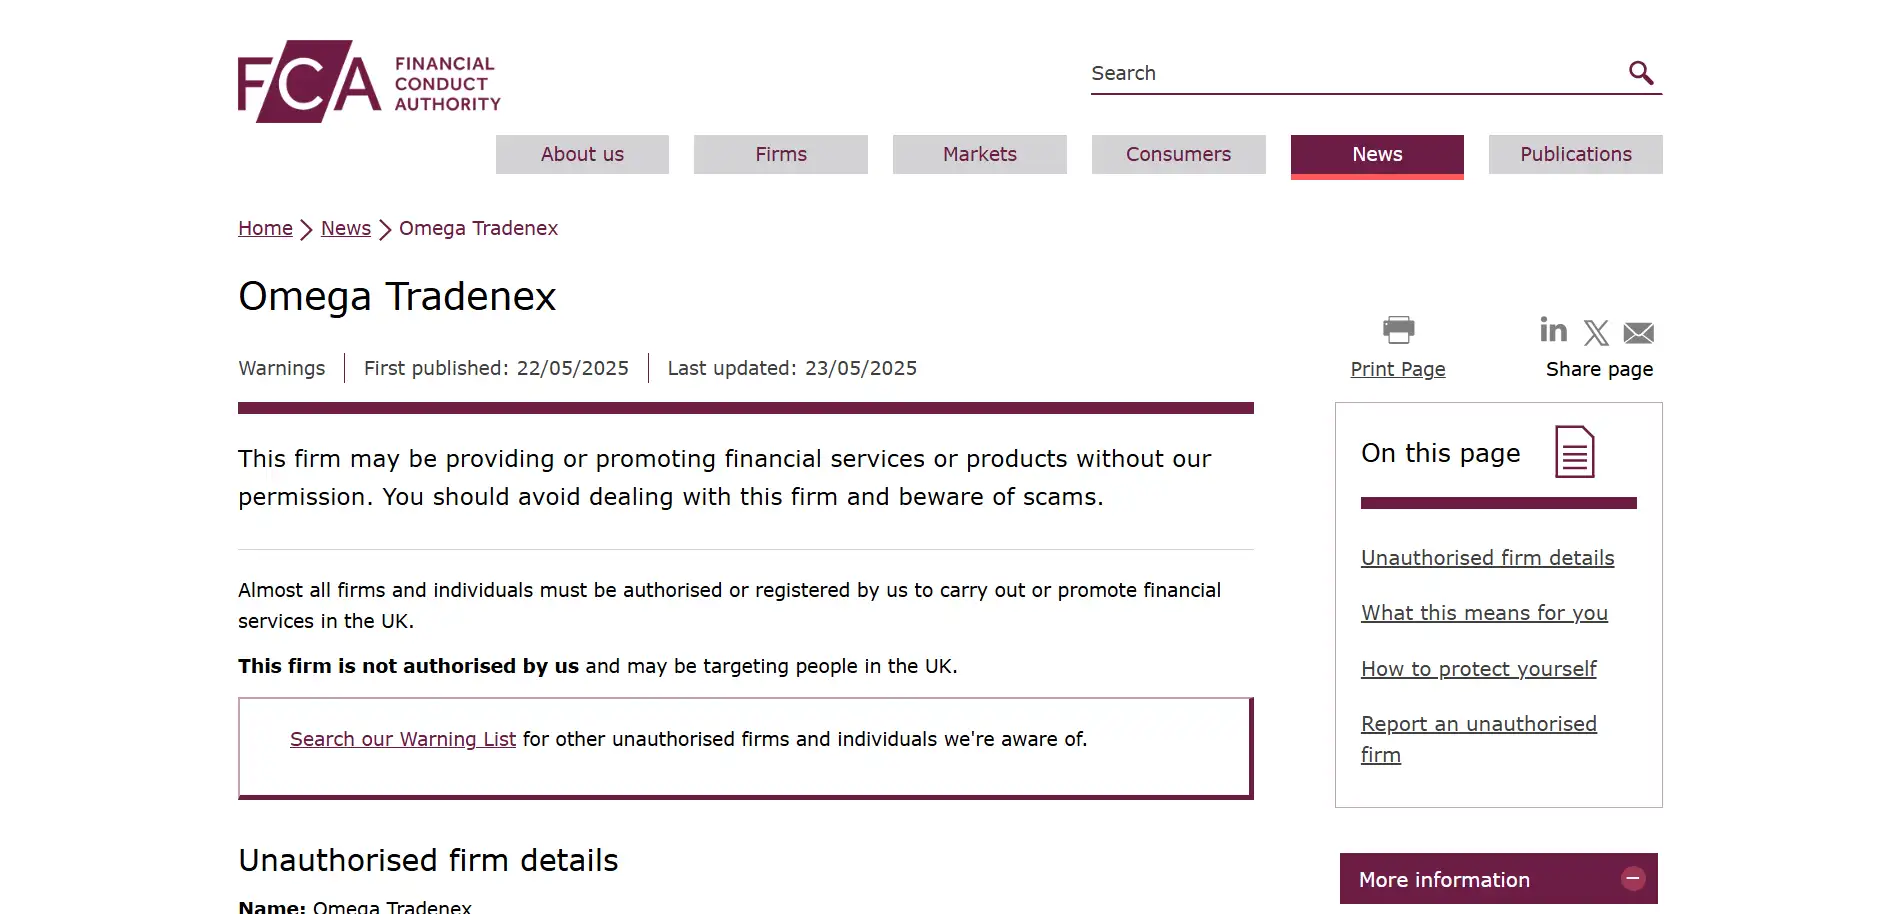Jump to What this means for you
1898x914 pixels.
coord(1484,613)
